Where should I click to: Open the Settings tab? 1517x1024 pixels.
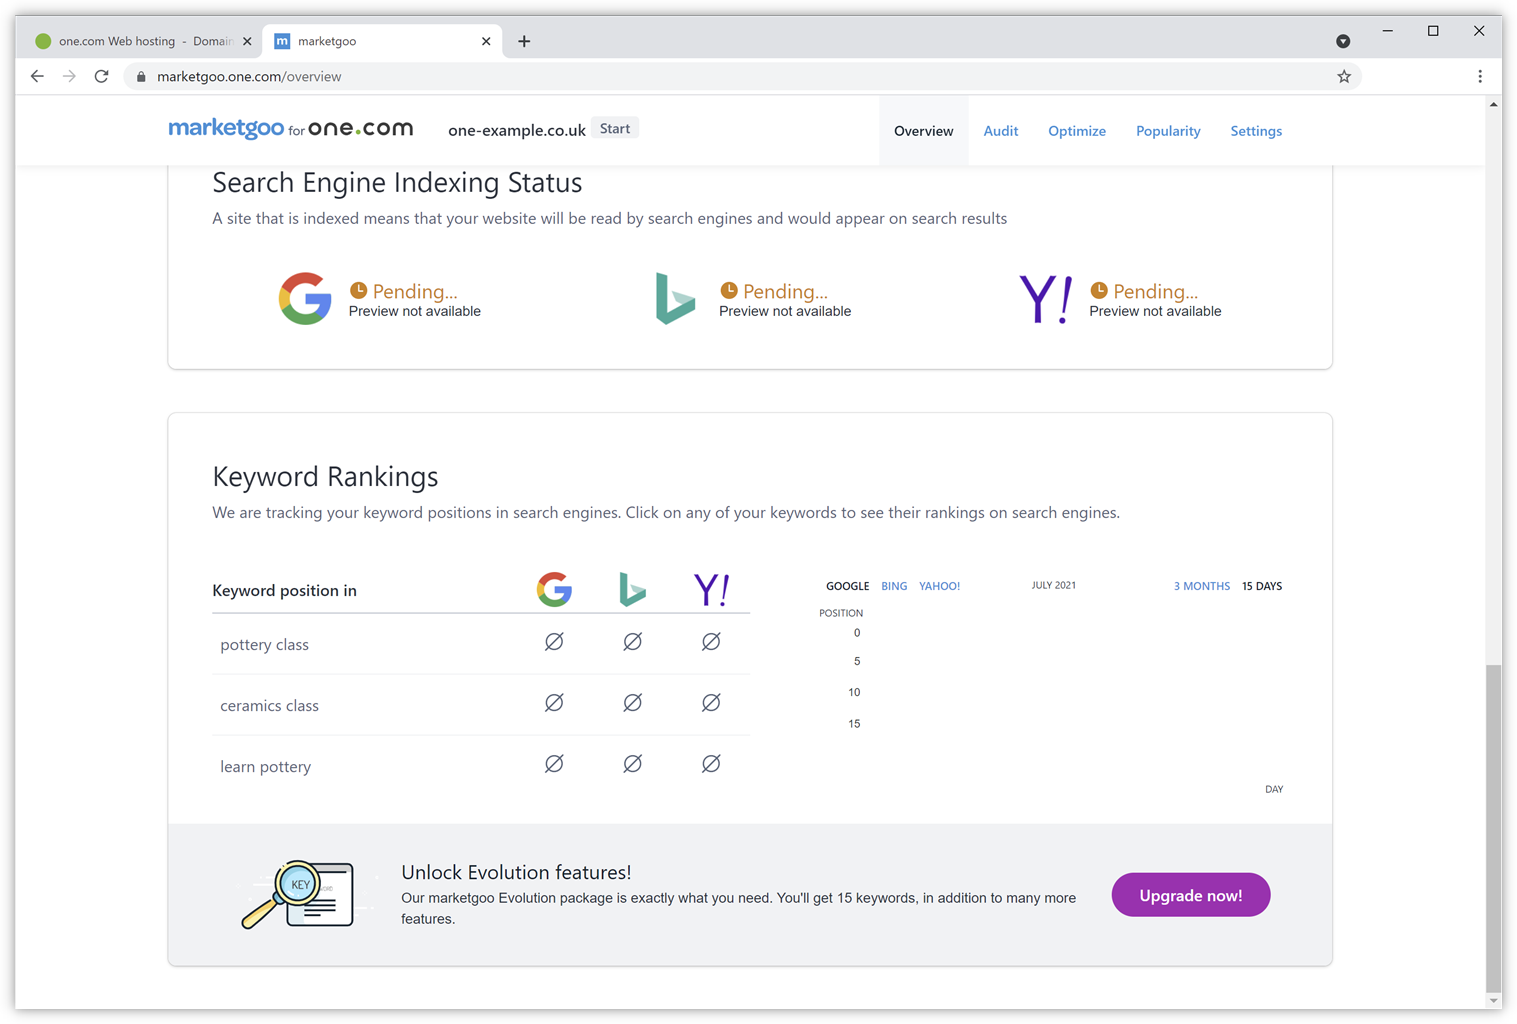(x=1255, y=131)
